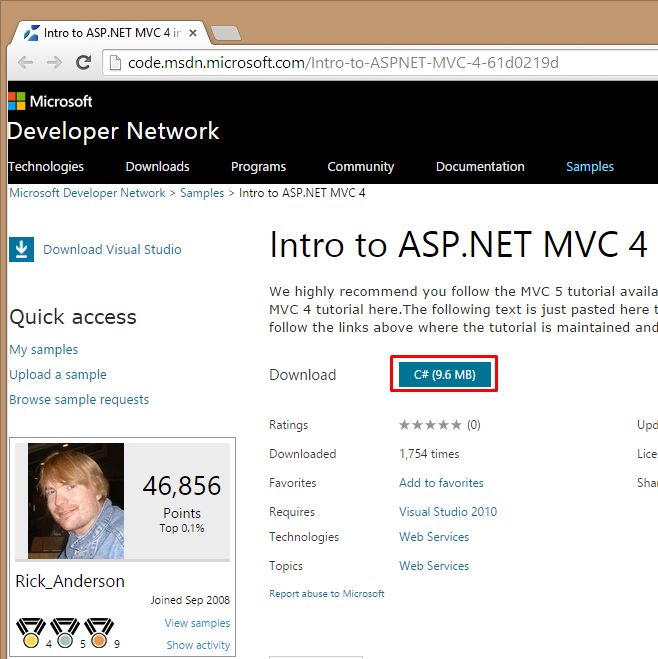Download the C# (9.6 MB) sample
This screenshot has height=659, width=658.
click(445, 374)
